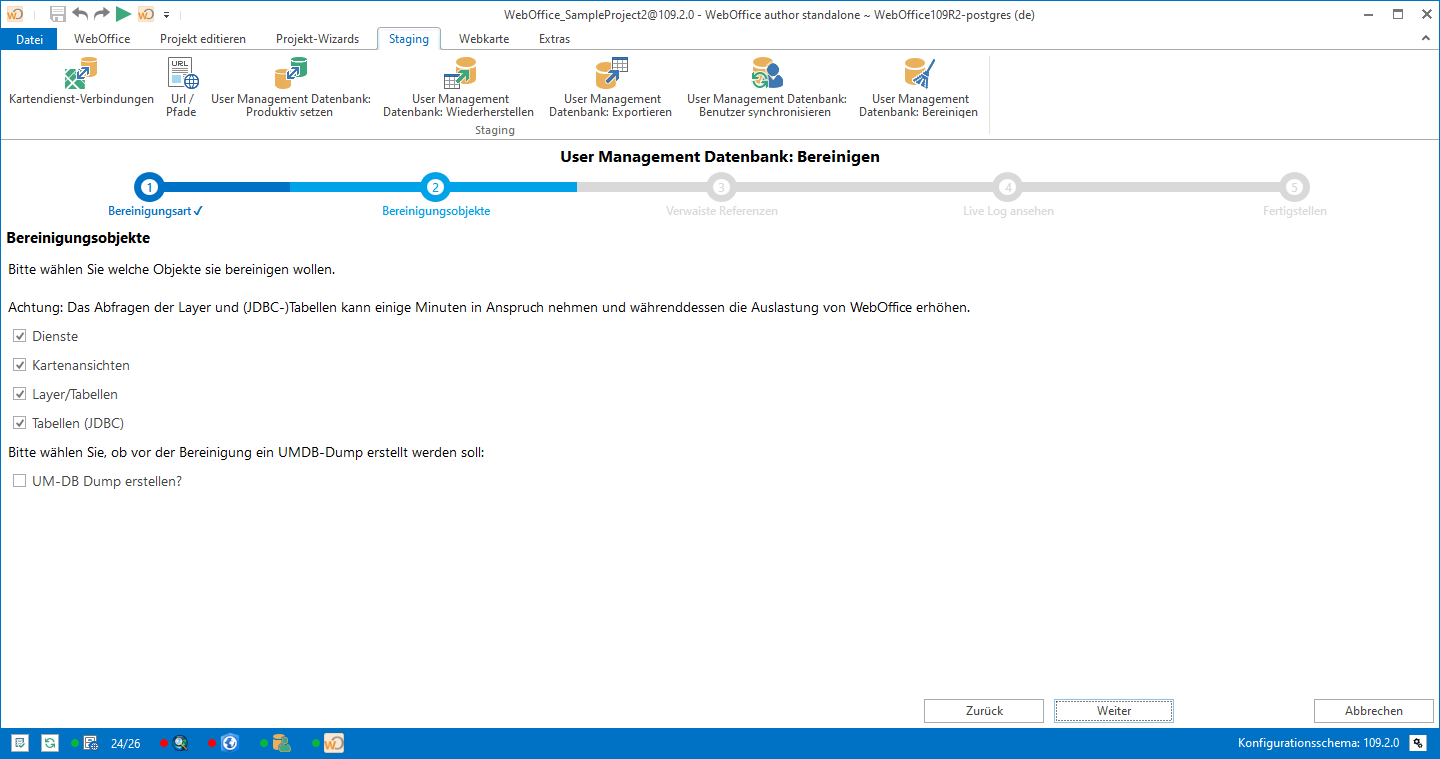Collapse the ribbon with the chevron arrow
The image size is (1440, 759).
click(1426, 39)
